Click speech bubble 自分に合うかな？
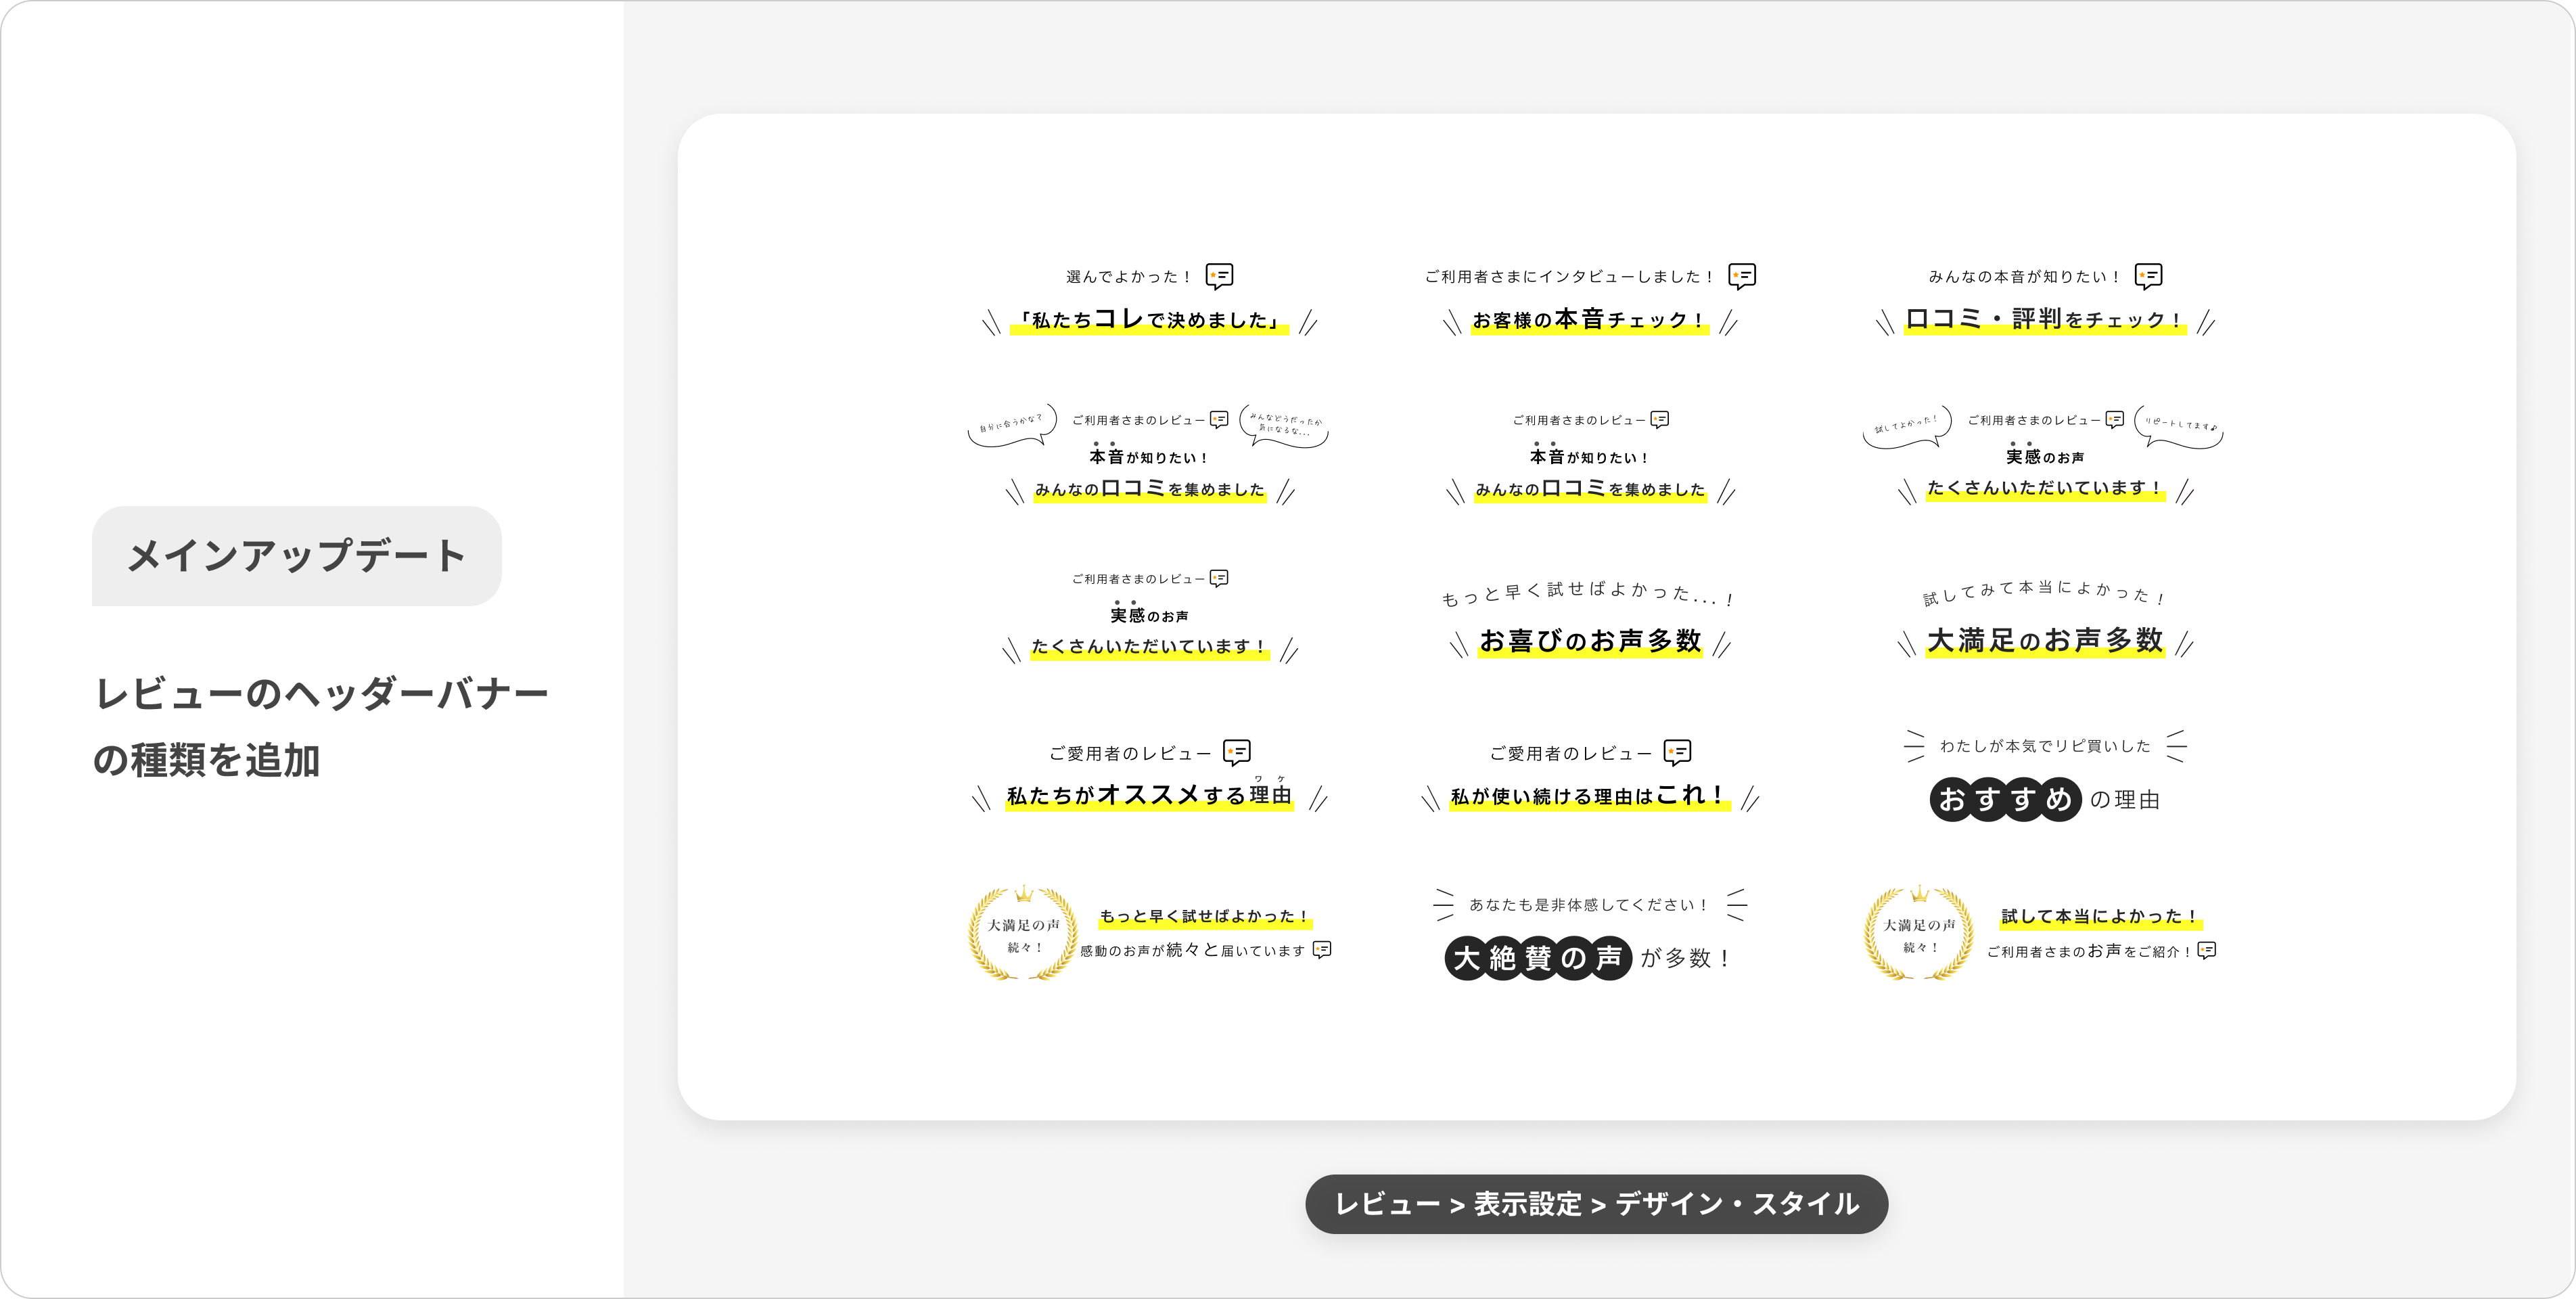The image size is (2576, 1299). coord(1011,425)
